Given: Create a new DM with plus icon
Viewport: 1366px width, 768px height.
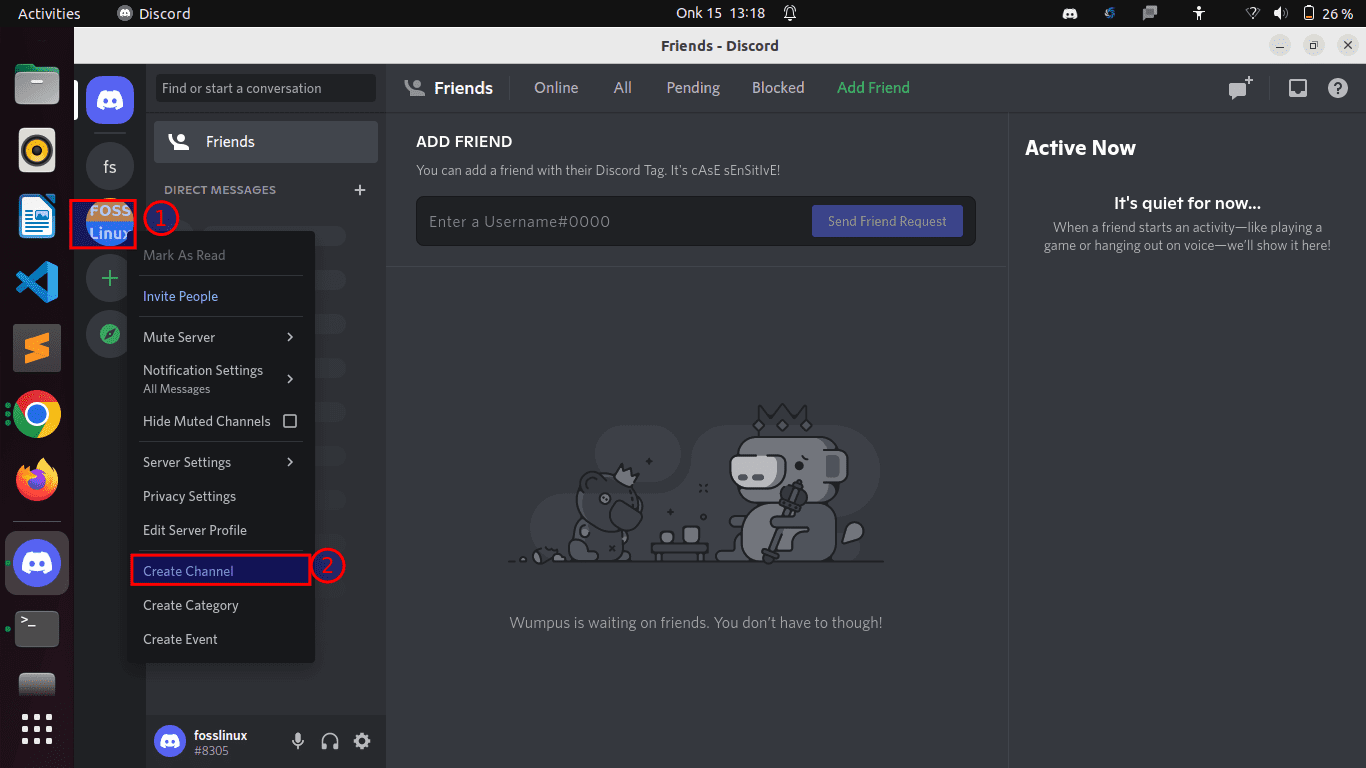Looking at the screenshot, I should tap(360, 190).
